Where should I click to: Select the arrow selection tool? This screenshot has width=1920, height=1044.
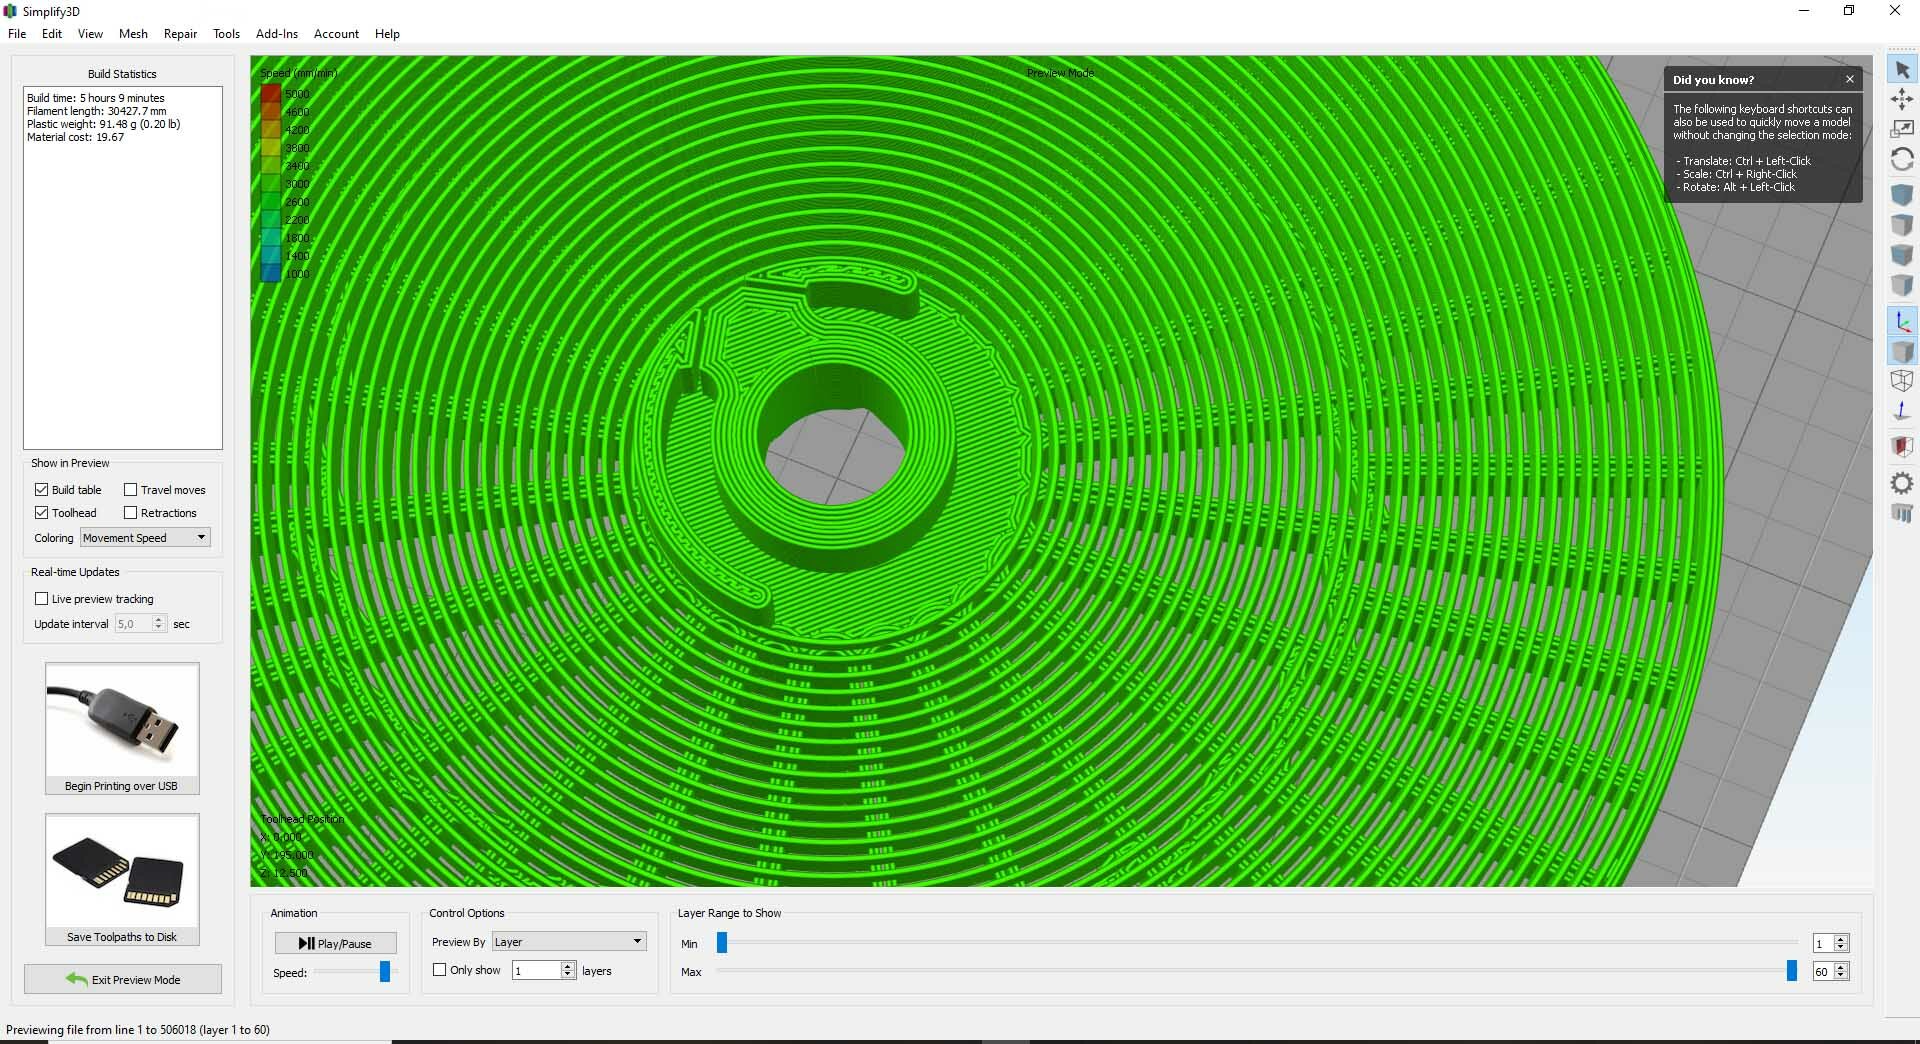[1902, 70]
